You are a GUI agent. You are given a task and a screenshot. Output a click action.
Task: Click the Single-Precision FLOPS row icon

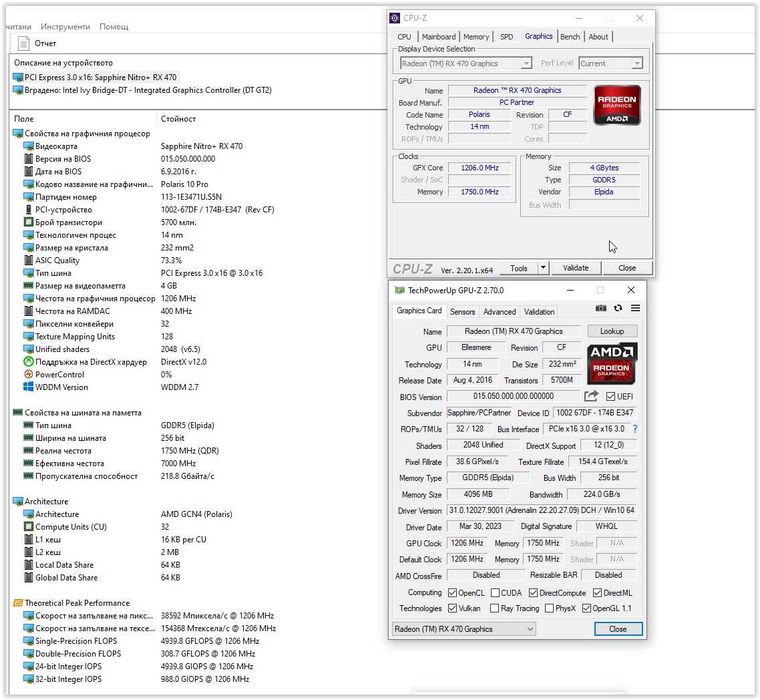point(29,641)
